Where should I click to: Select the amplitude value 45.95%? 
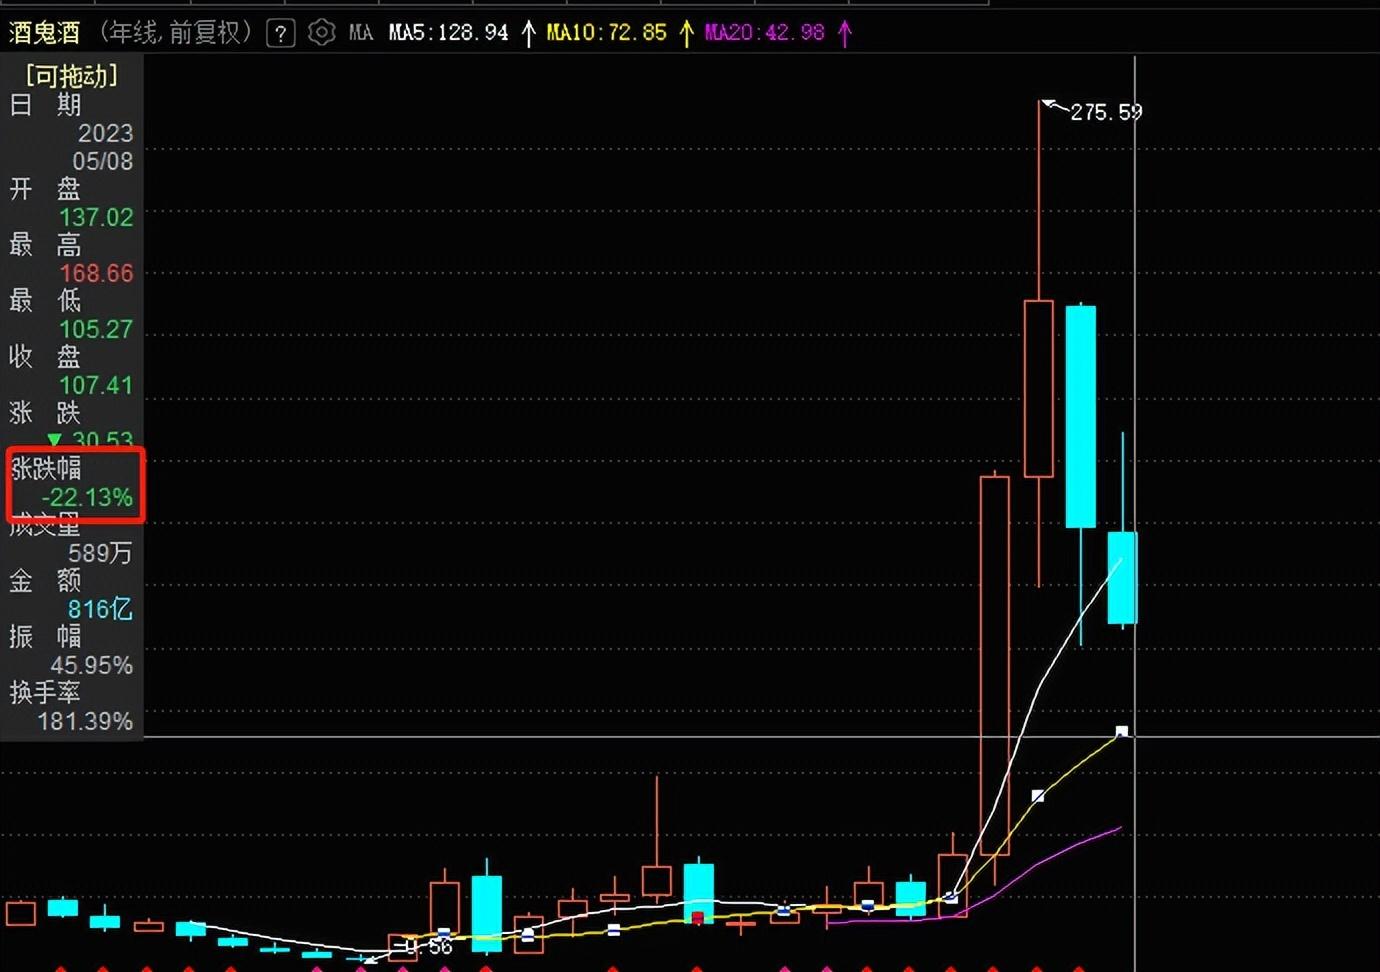coord(92,665)
